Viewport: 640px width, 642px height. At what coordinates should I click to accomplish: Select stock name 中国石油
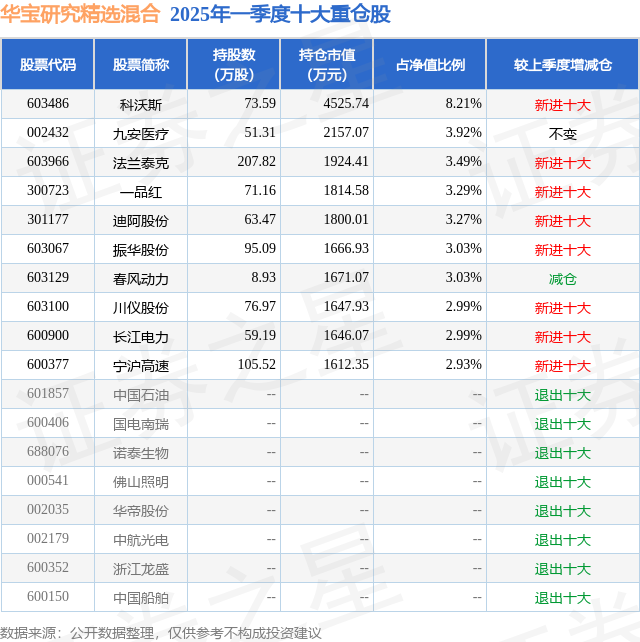141,396
